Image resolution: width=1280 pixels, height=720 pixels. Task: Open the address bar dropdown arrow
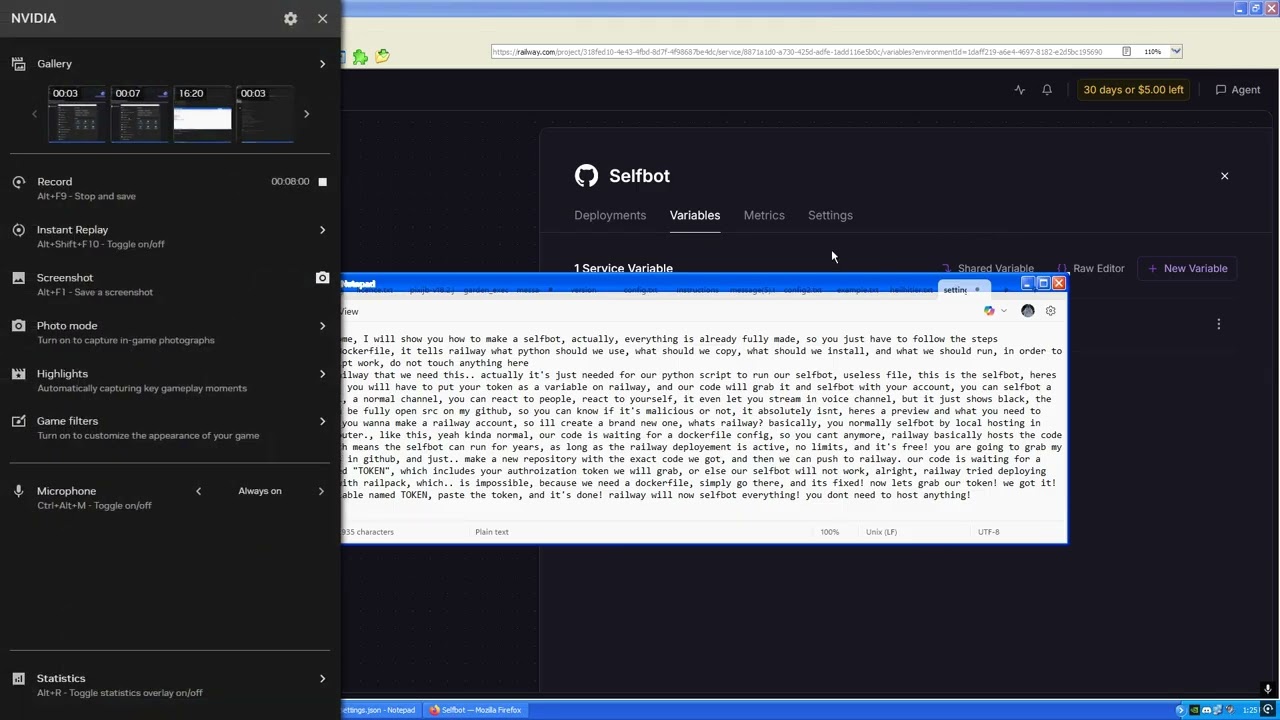tap(1176, 51)
